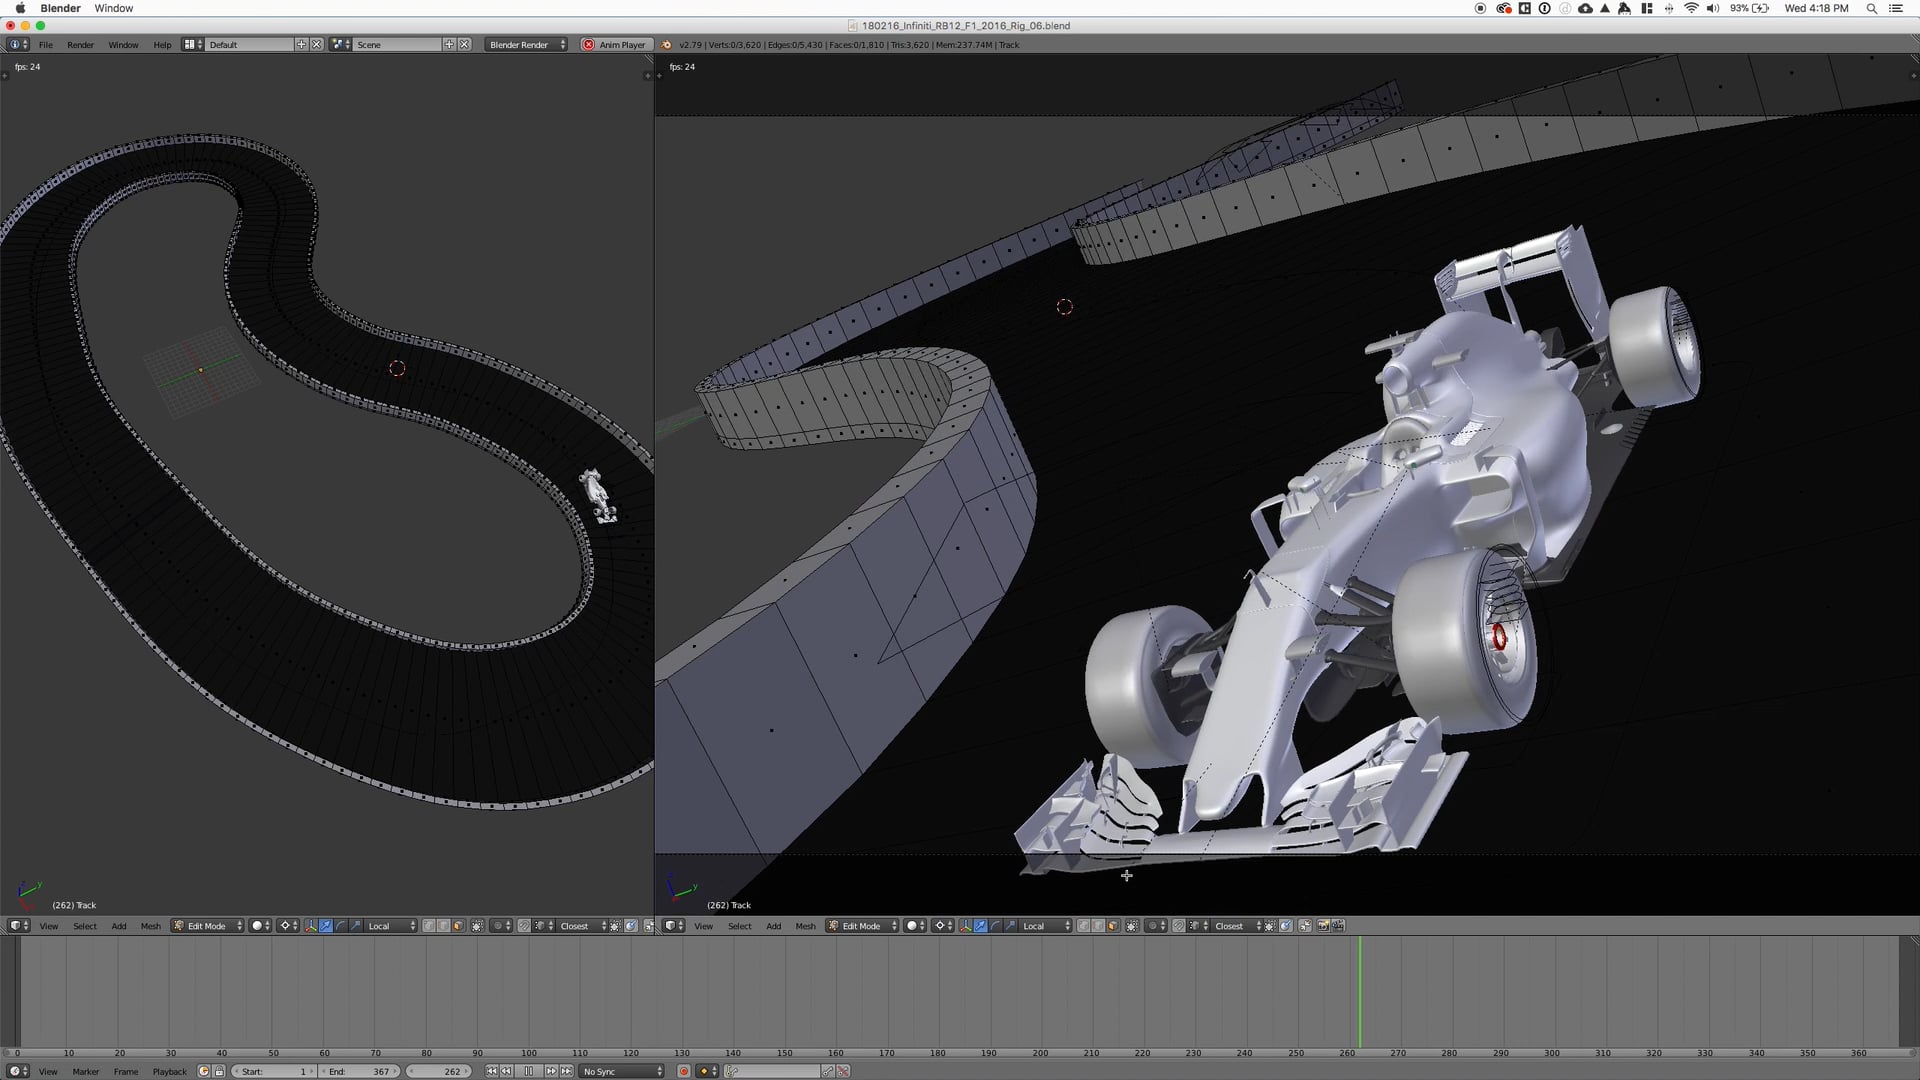Open Playback menu in timeline header
1920x1080 pixels.
pyautogui.click(x=170, y=1071)
